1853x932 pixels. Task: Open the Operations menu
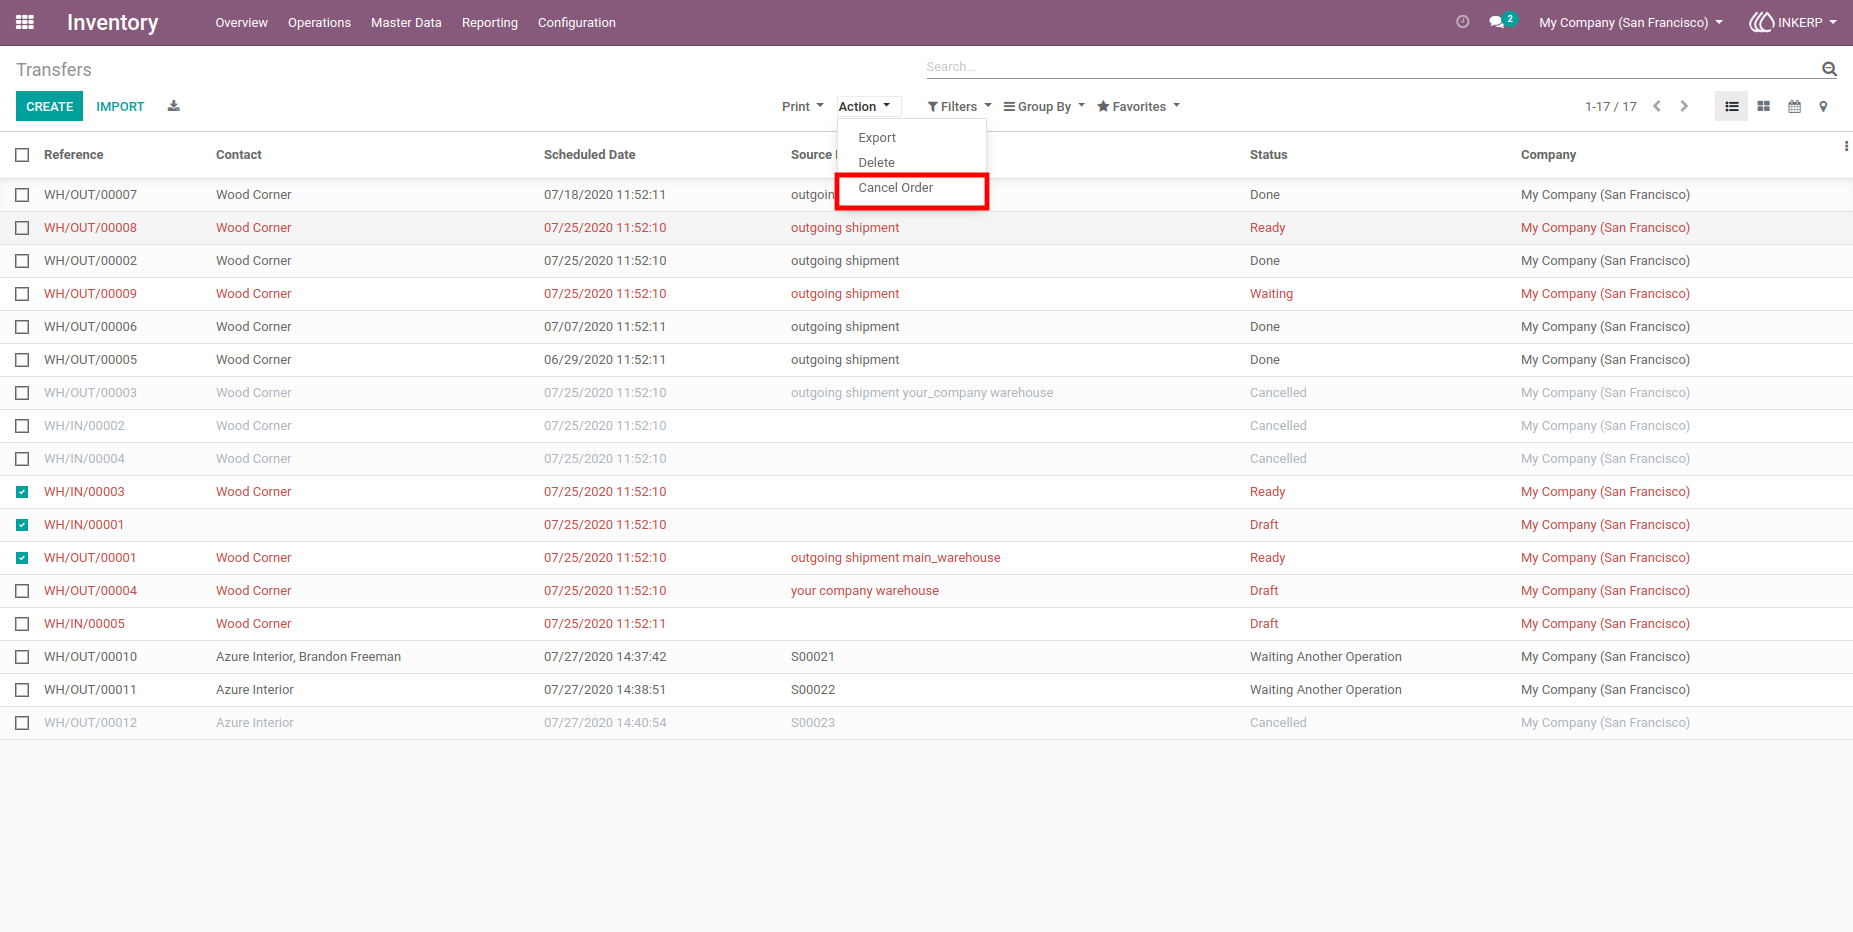319,22
